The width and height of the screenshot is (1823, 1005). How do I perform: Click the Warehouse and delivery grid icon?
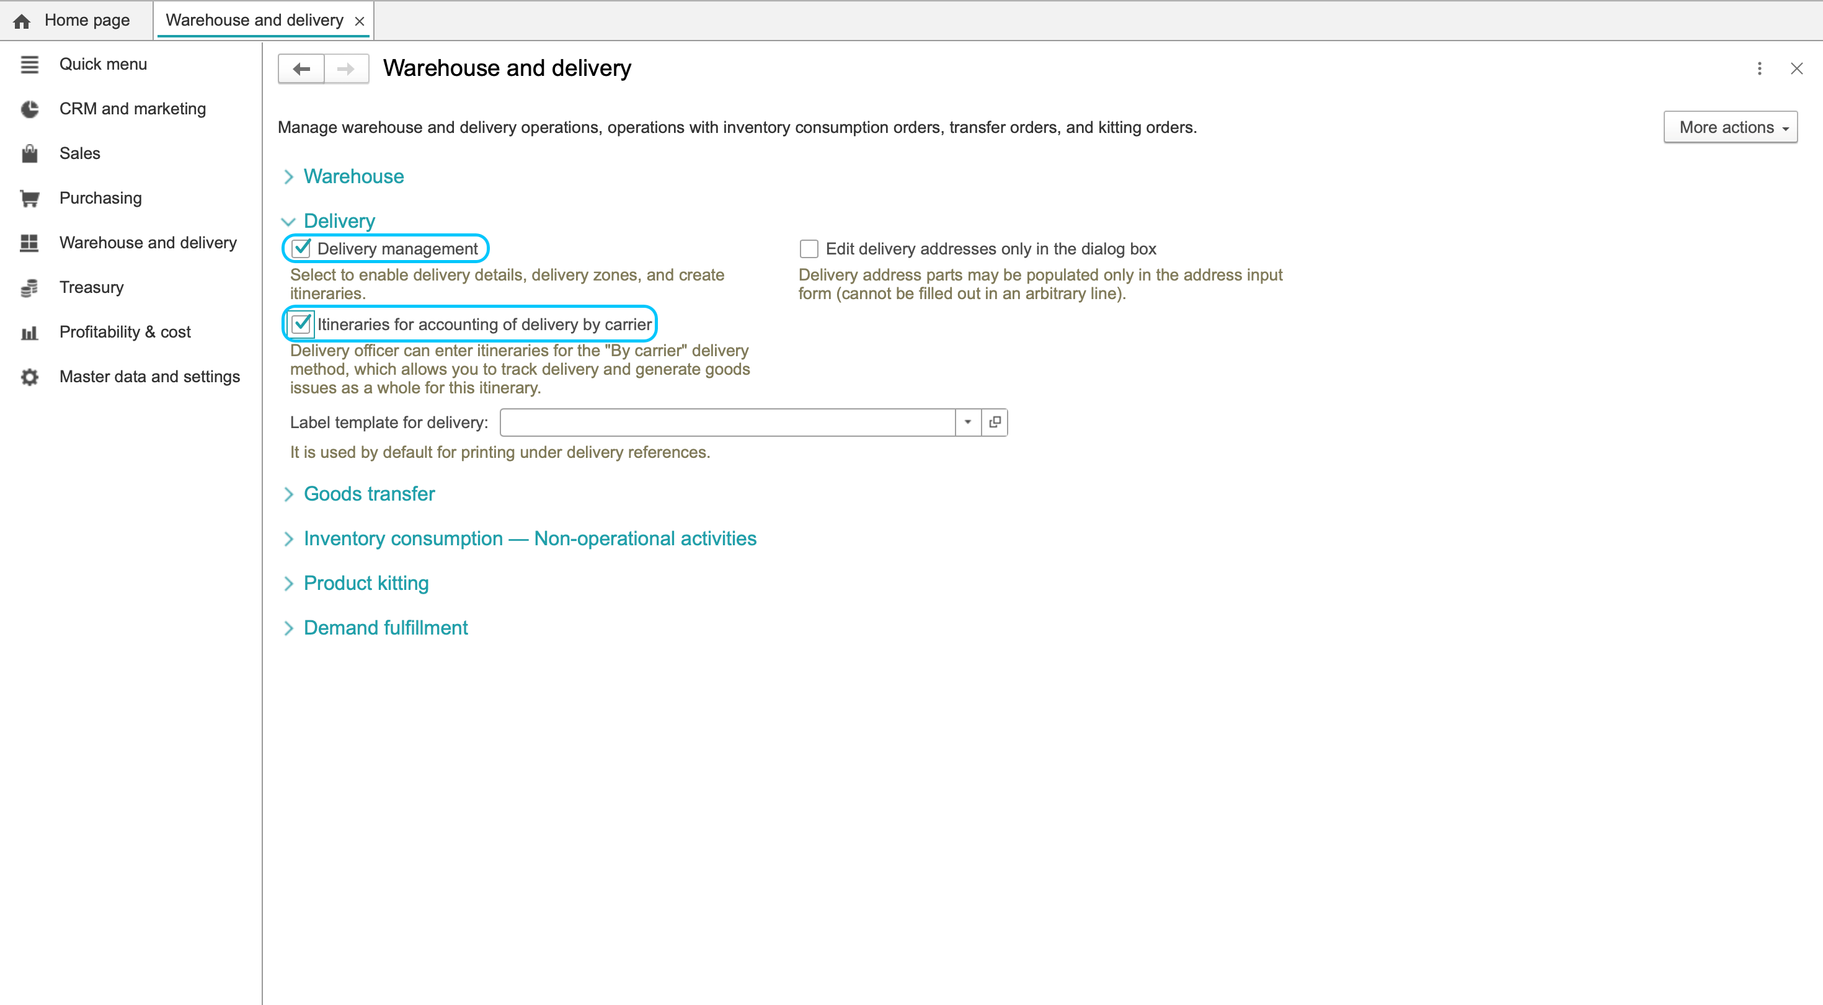30,243
